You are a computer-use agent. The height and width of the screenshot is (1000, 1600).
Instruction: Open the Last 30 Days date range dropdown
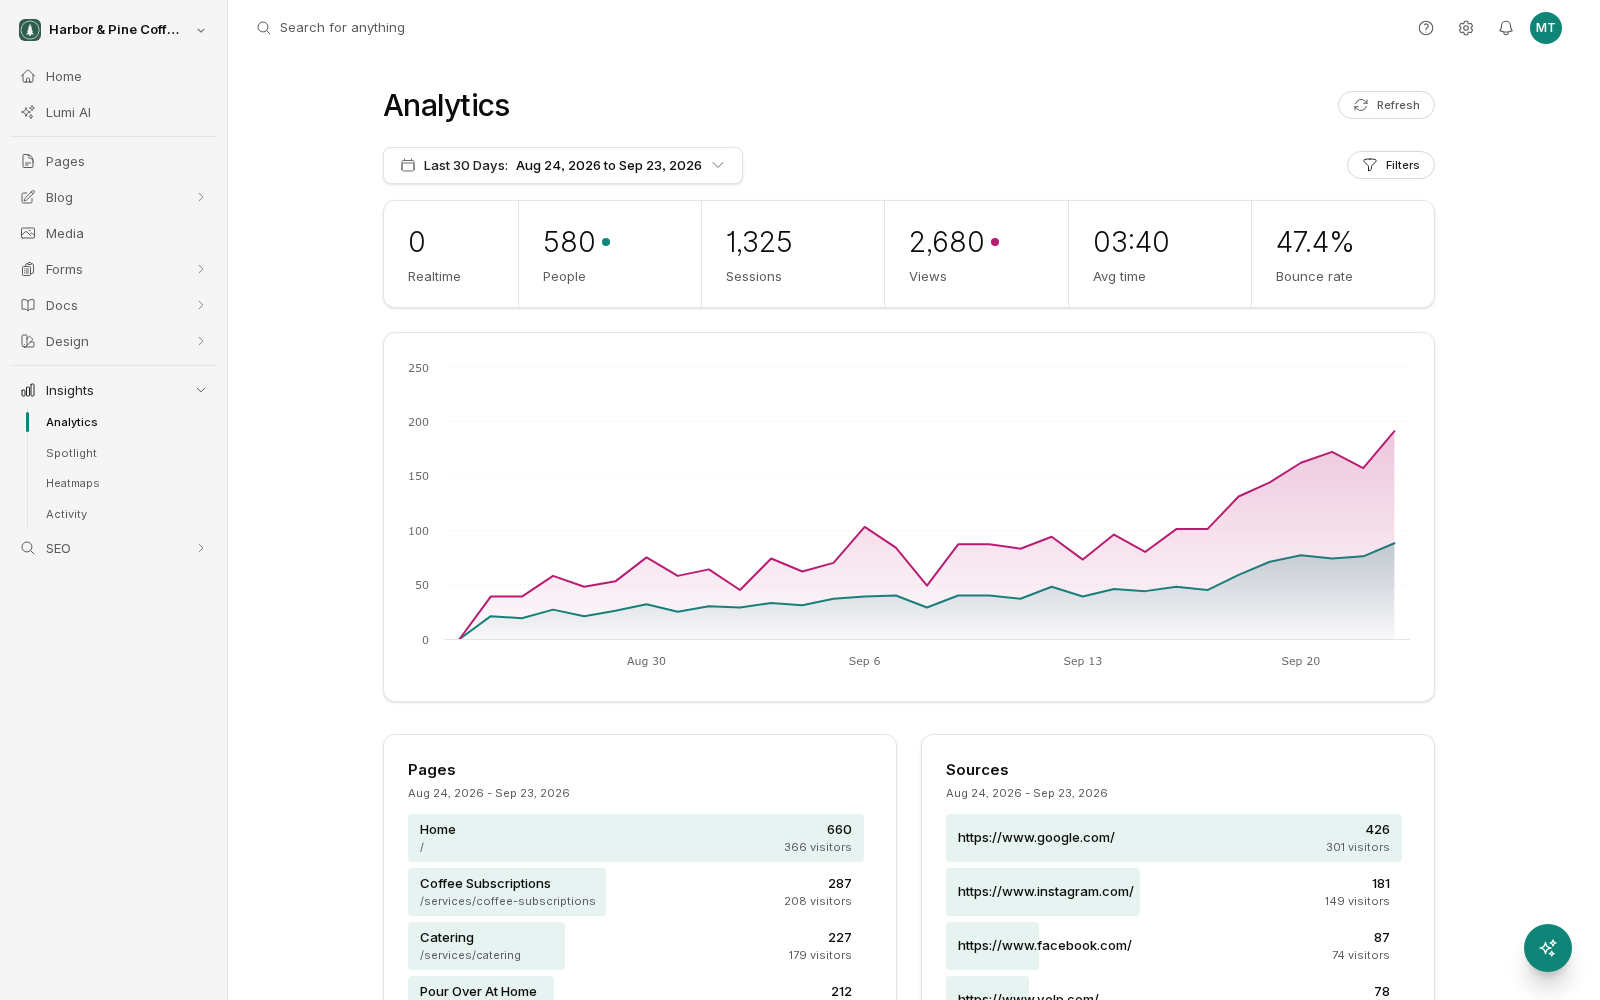tap(563, 166)
